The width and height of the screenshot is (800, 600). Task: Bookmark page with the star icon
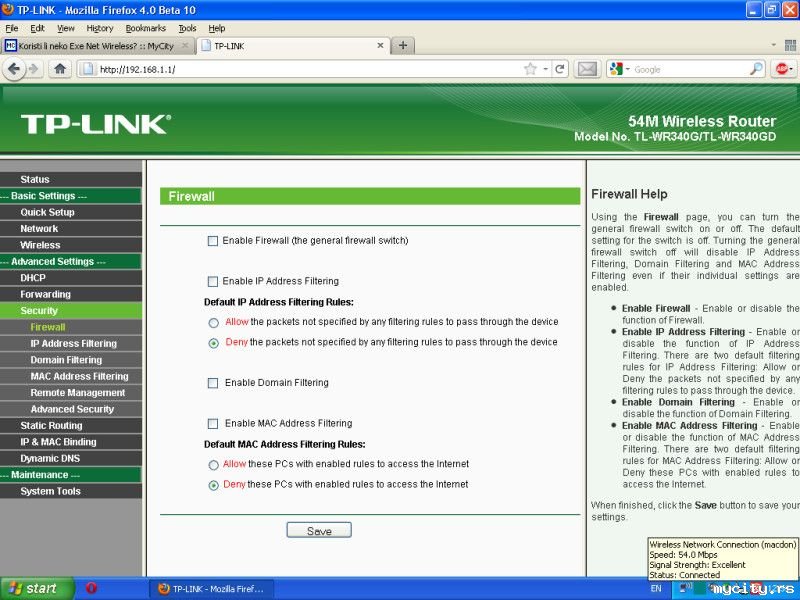[x=530, y=69]
